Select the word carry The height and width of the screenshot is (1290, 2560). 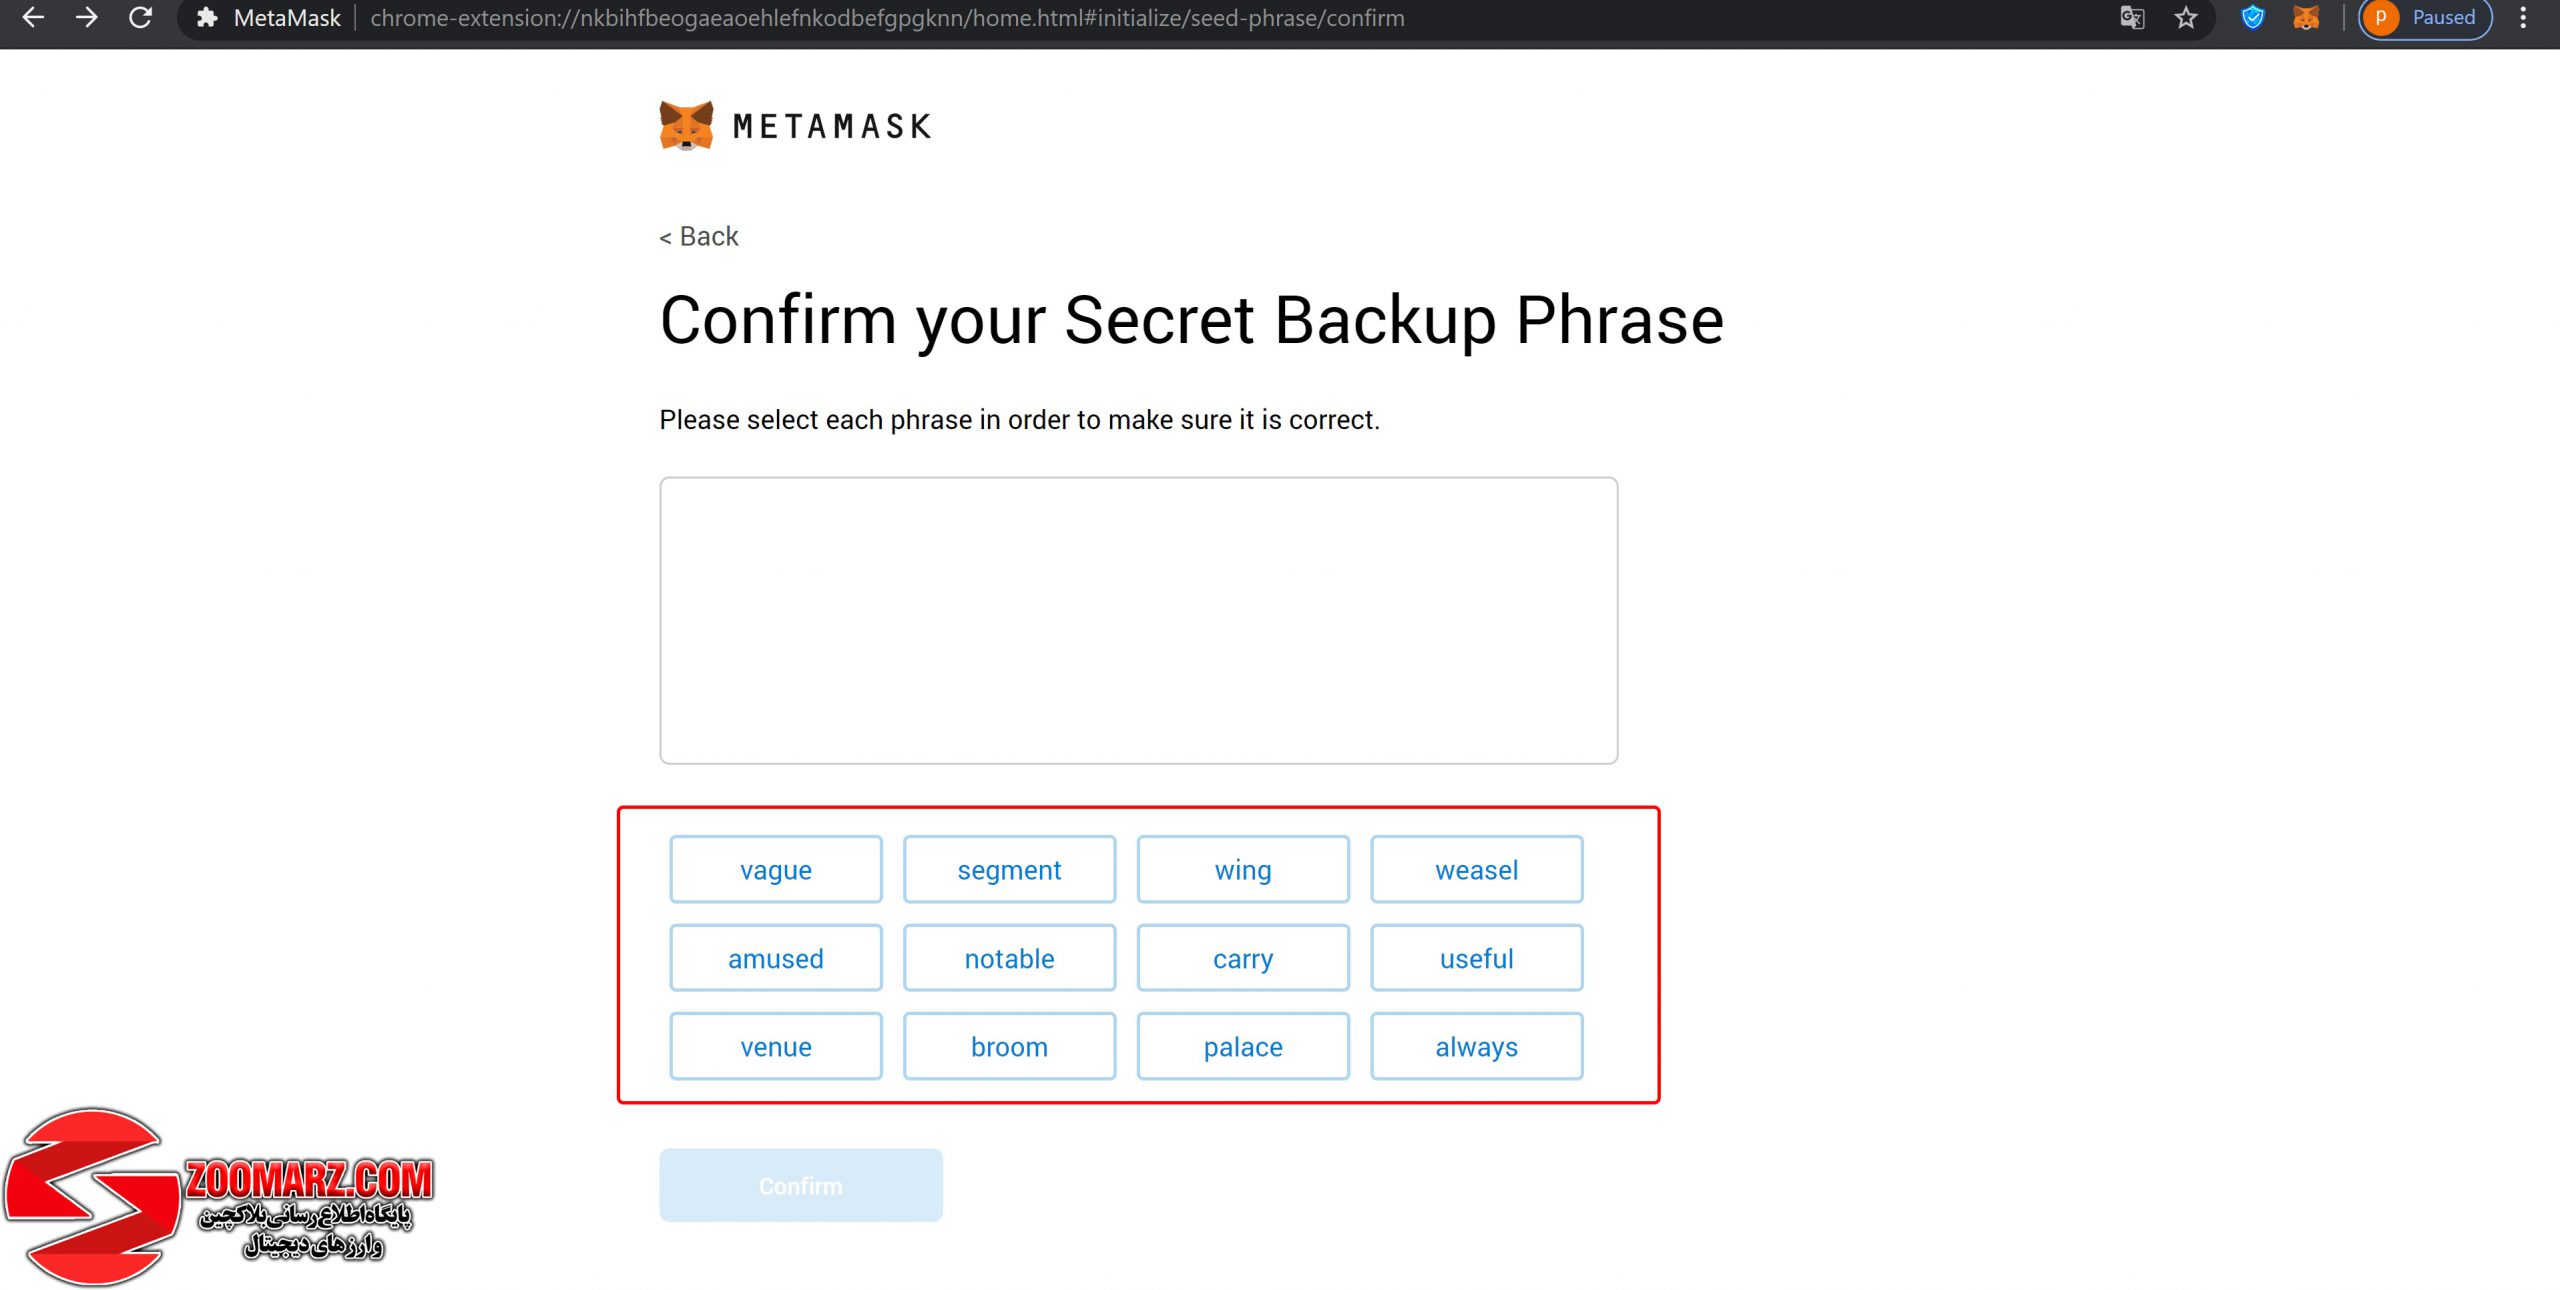pyautogui.click(x=1243, y=958)
